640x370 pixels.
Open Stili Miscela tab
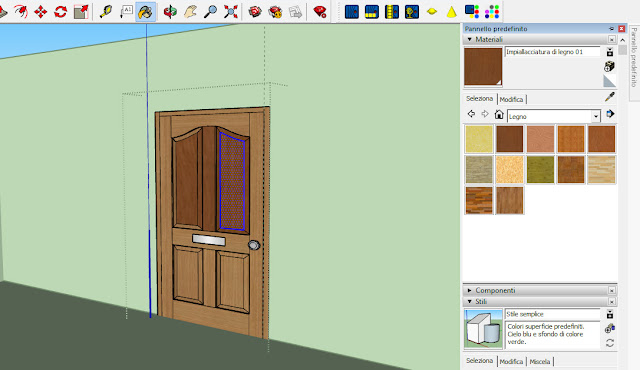(540, 361)
